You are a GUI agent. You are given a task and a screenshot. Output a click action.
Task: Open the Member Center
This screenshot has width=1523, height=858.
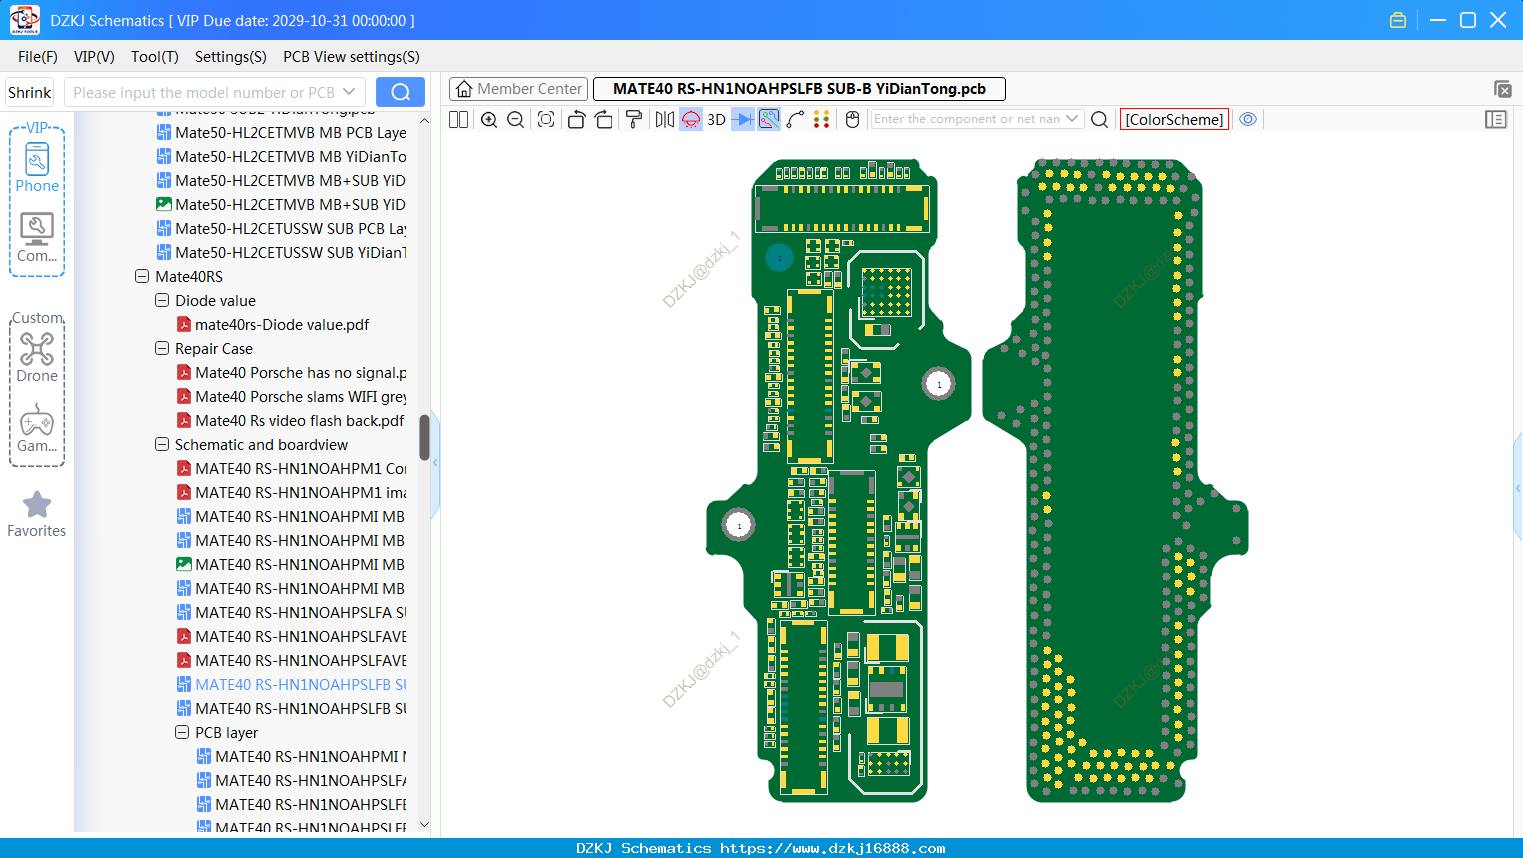tap(518, 89)
